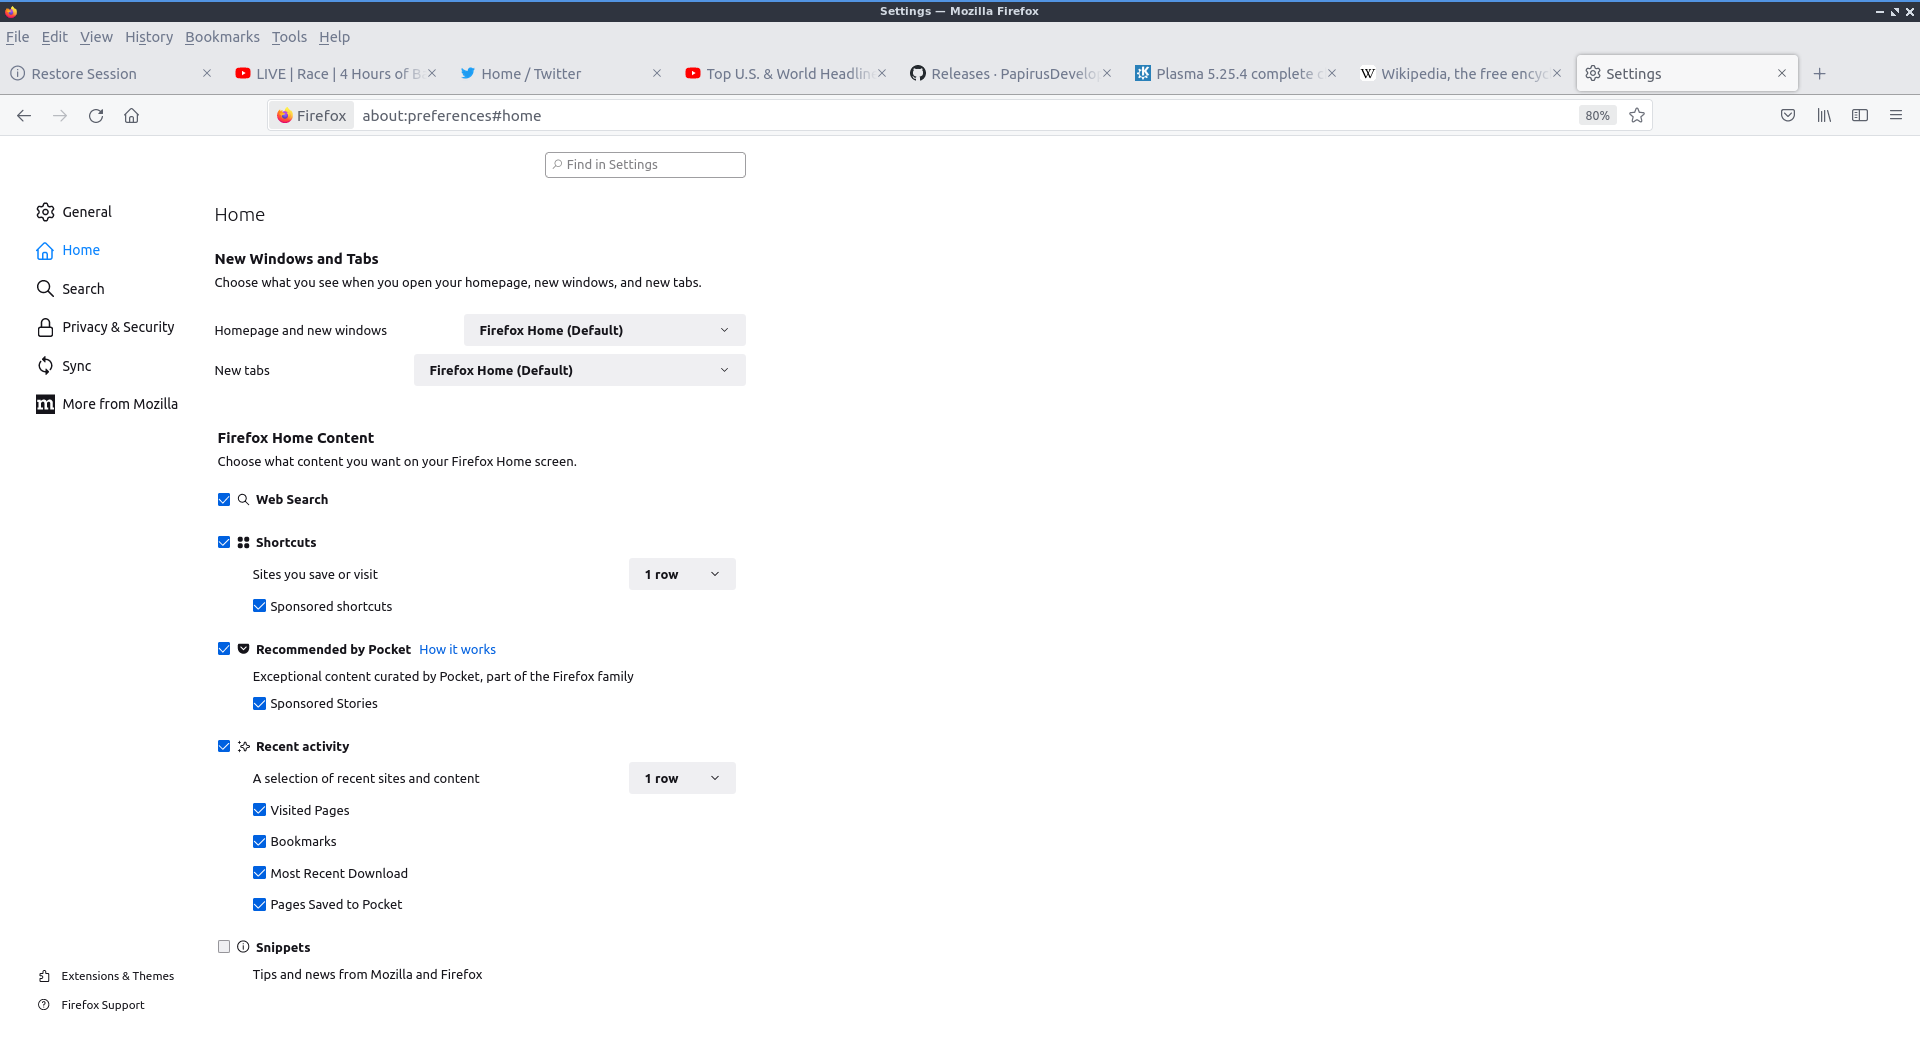The height and width of the screenshot is (1048, 1920).
Task: Open a new tab with plus icon
Action: point(1820,74)
